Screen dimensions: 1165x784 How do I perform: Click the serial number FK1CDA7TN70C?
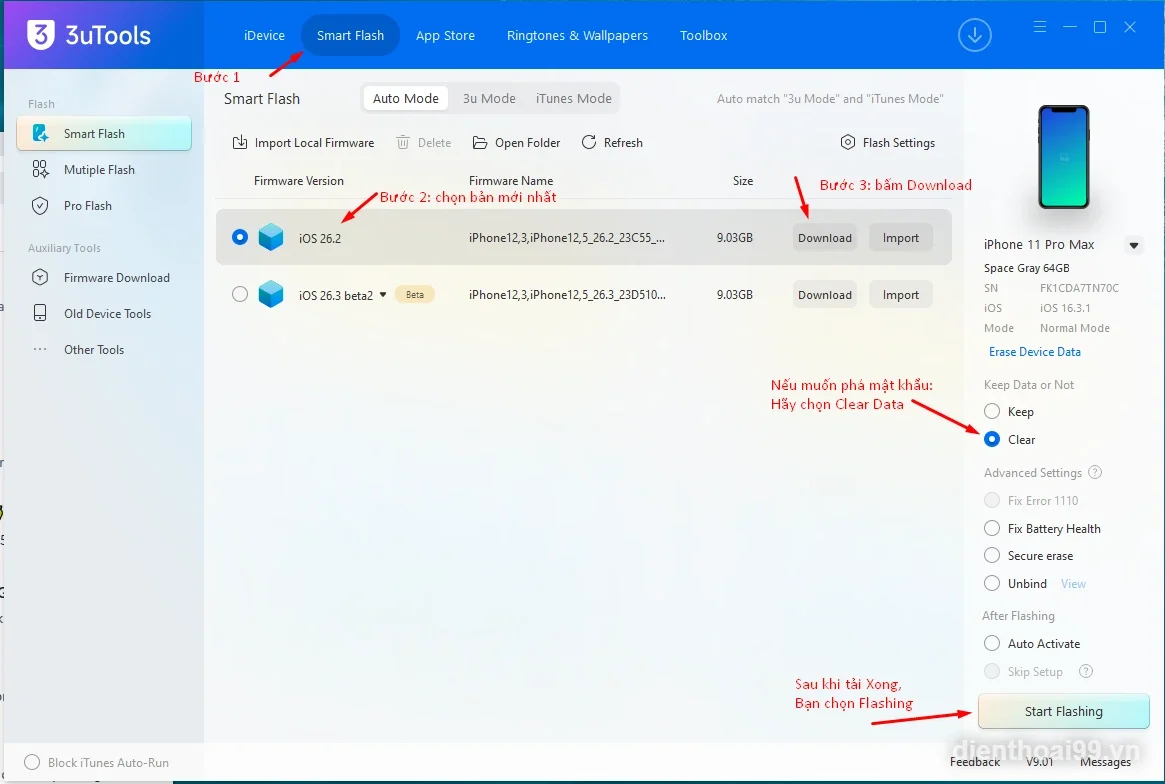pos(1079,288)
